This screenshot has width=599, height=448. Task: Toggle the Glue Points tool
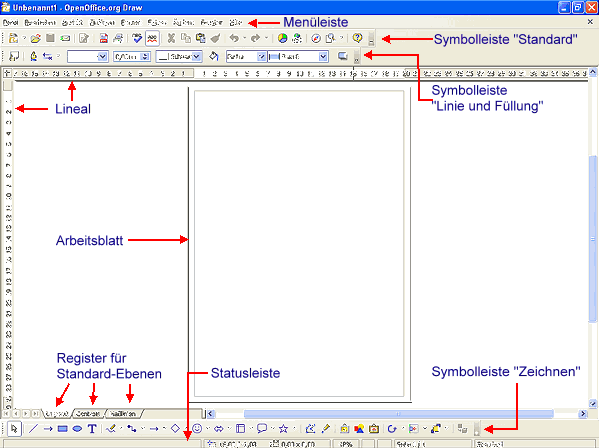point(325,429)
